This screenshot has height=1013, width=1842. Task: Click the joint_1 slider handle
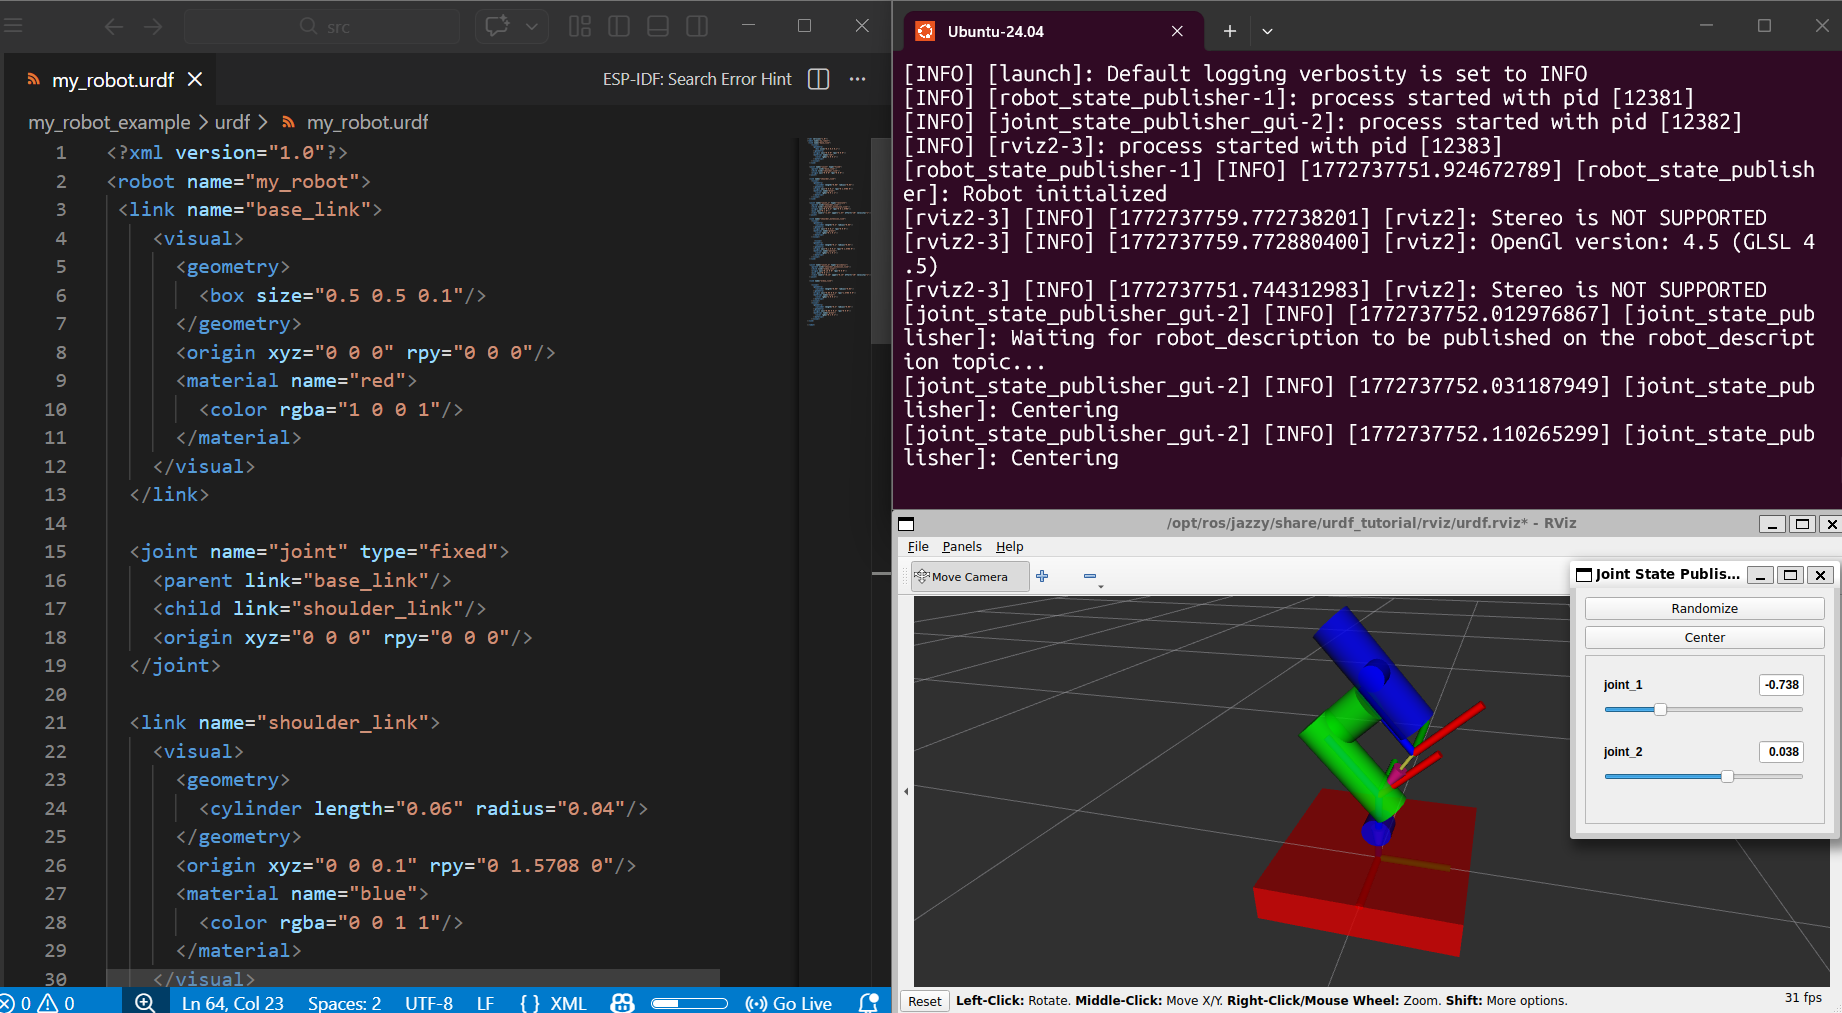[x=1660, y=709]
